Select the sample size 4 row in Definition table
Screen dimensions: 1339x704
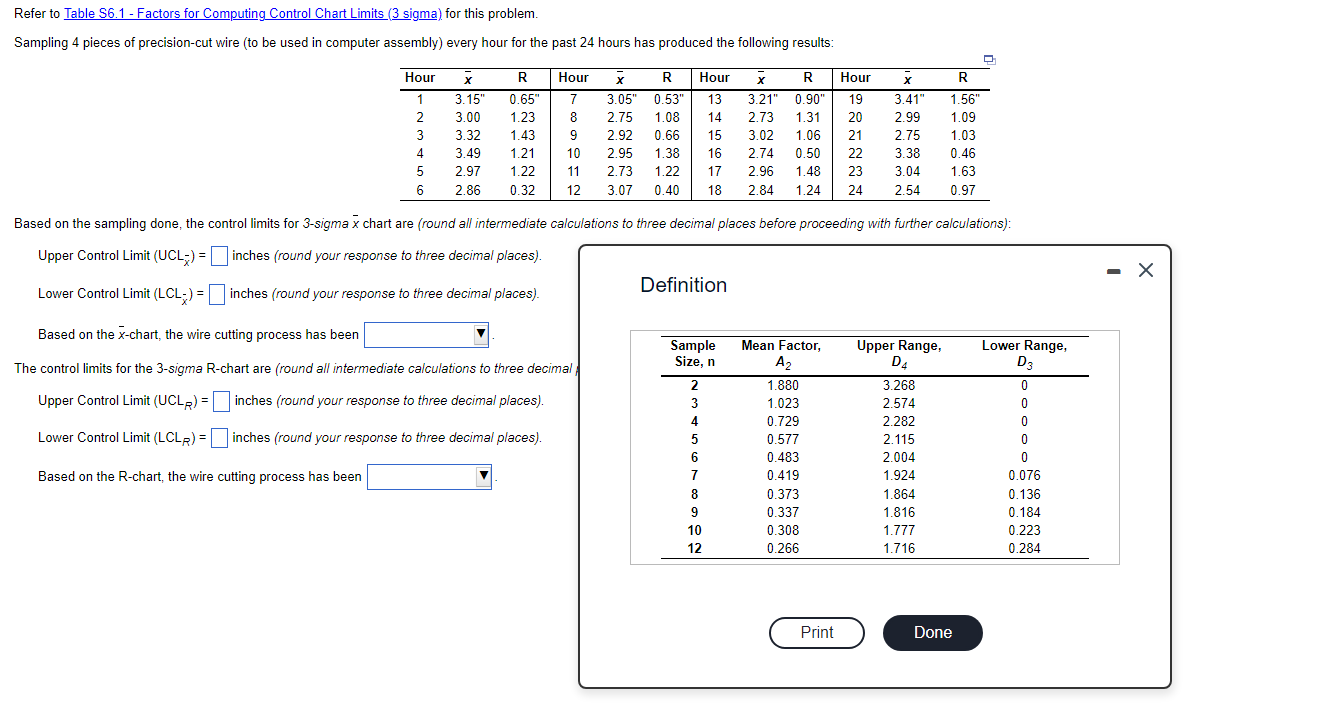point(694,421)
